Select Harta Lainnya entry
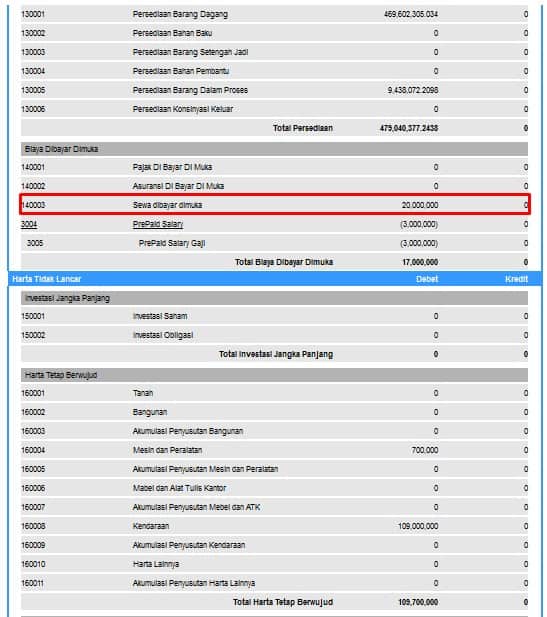This screenshot has height=617, width=547. click(156, 564)
